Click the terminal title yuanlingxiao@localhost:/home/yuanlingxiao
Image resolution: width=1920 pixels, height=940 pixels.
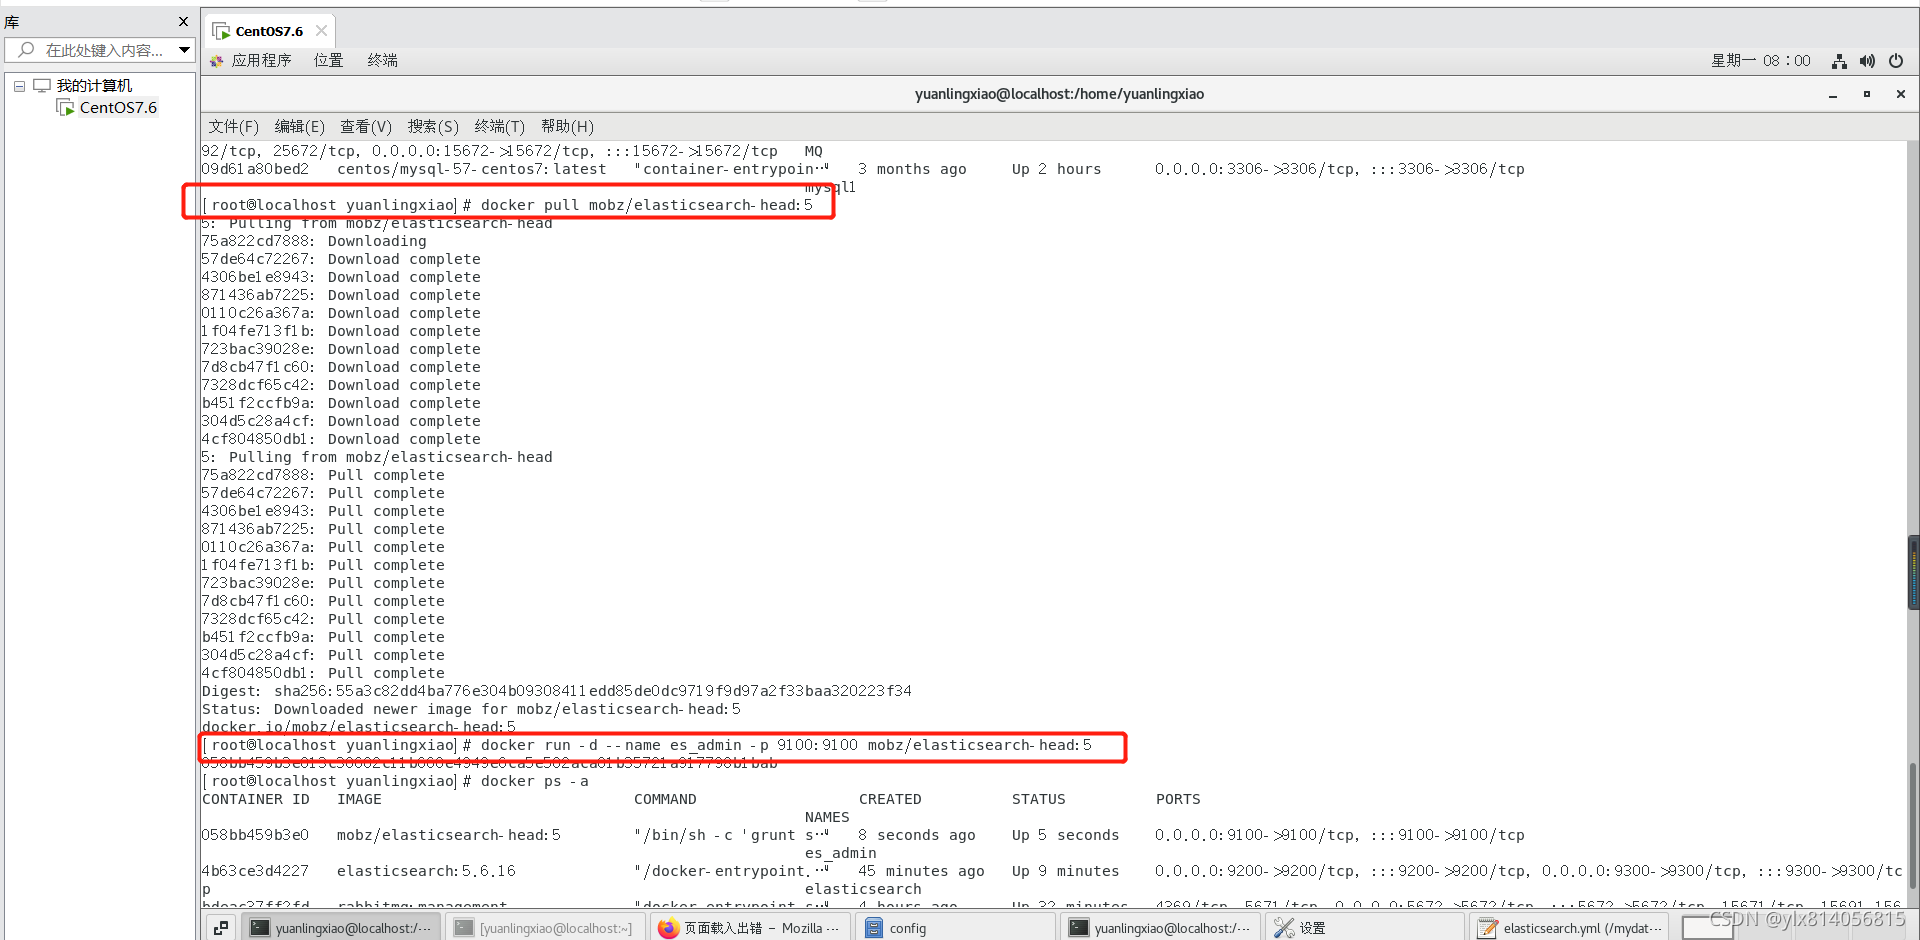point(1059,94)
